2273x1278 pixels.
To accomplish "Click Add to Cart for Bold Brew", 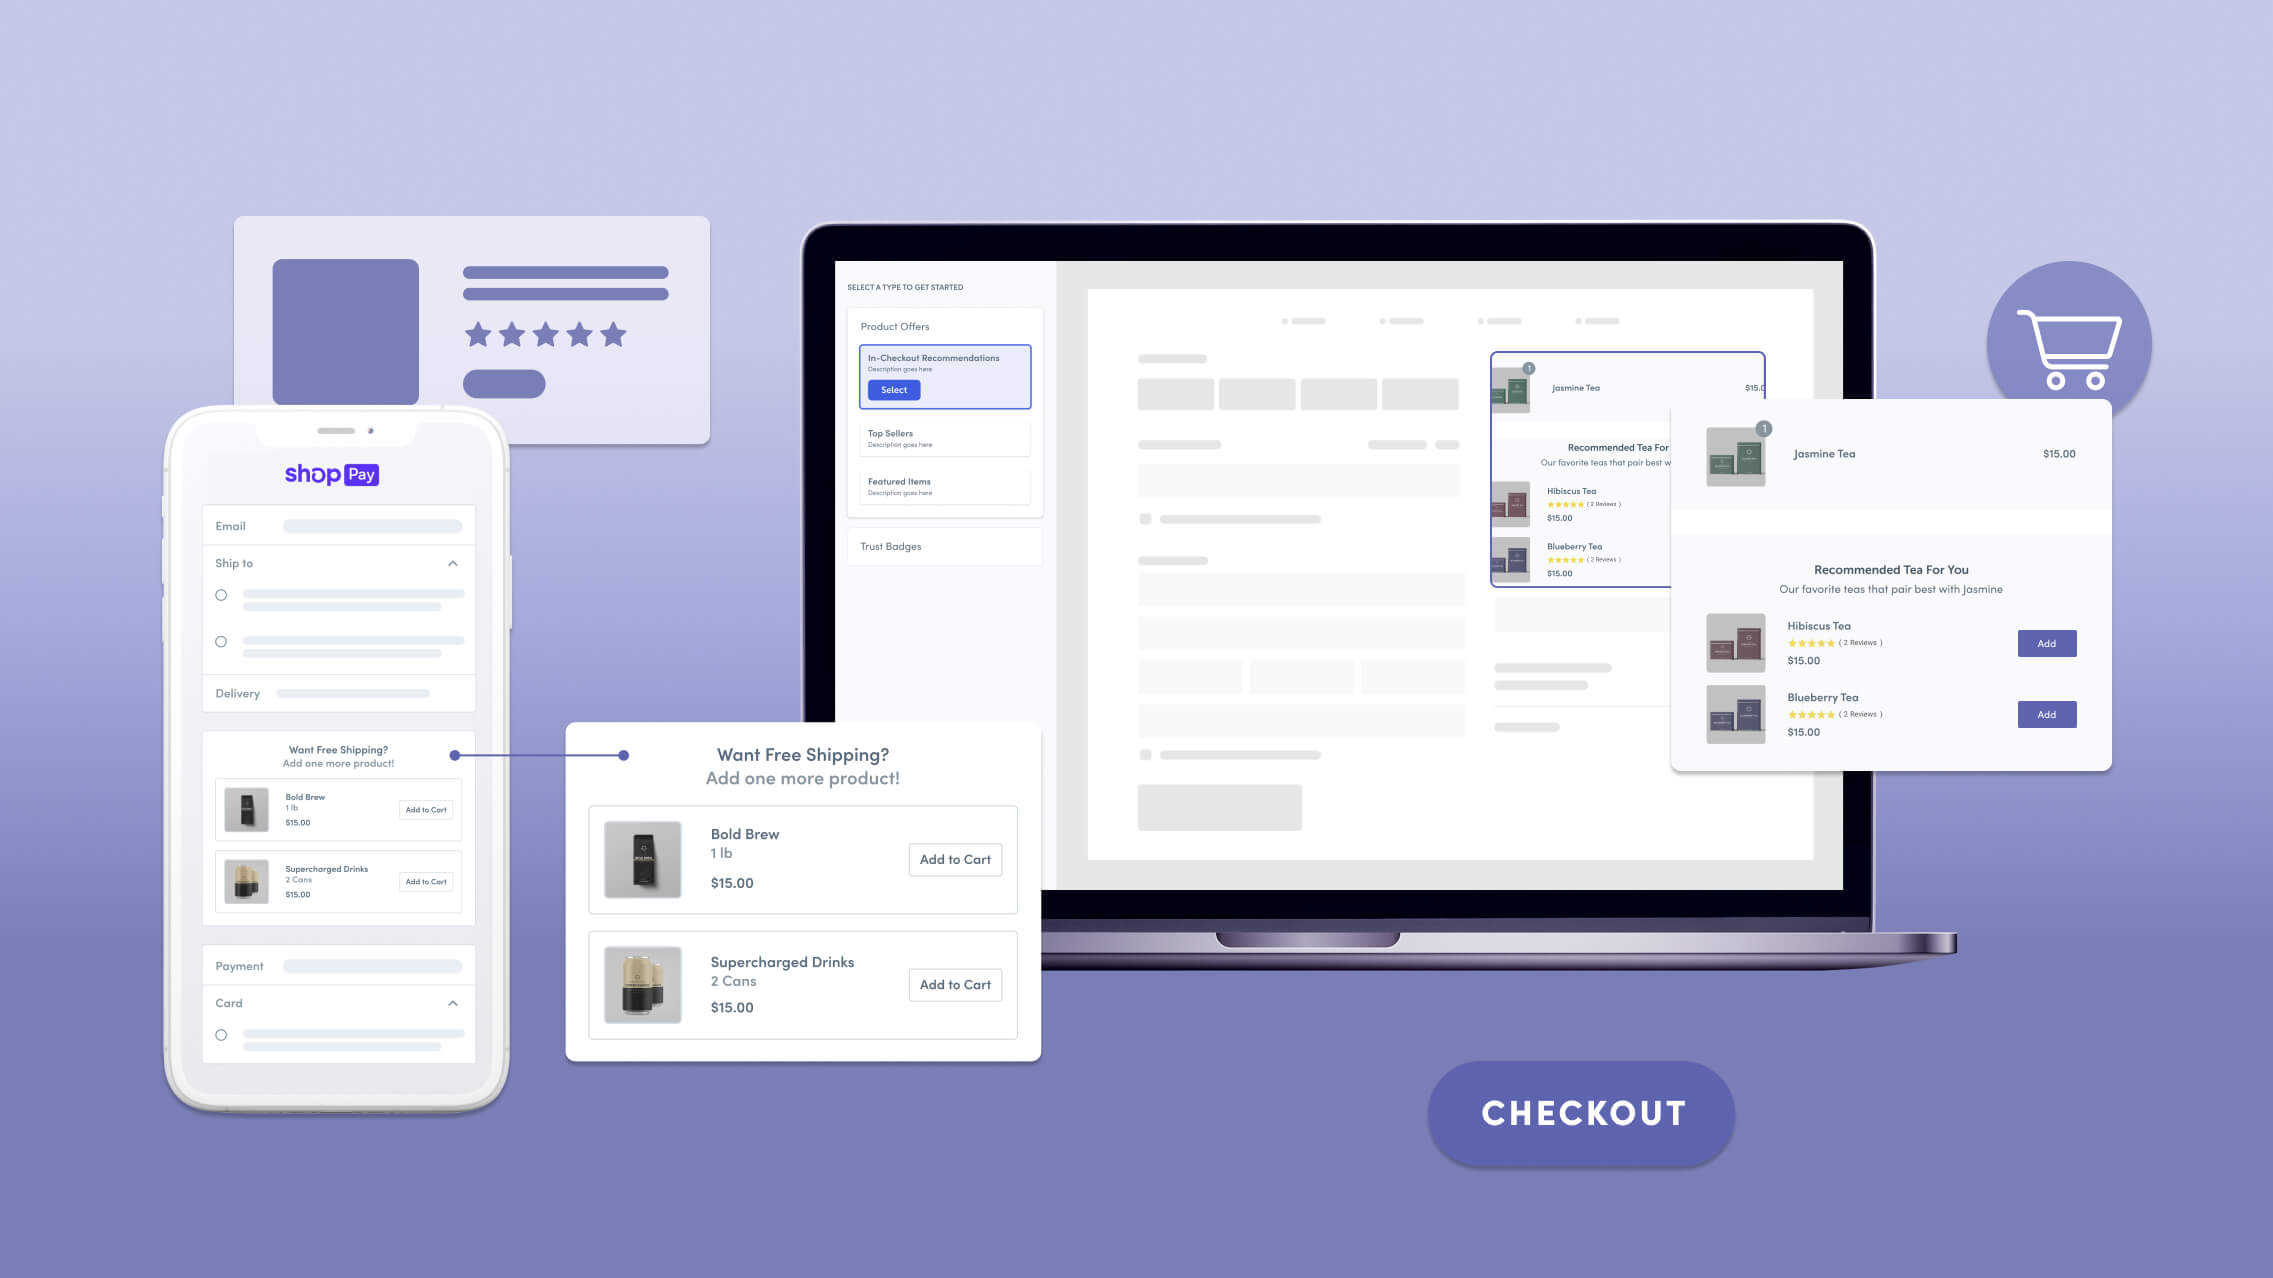I will (x=955, y=858).
